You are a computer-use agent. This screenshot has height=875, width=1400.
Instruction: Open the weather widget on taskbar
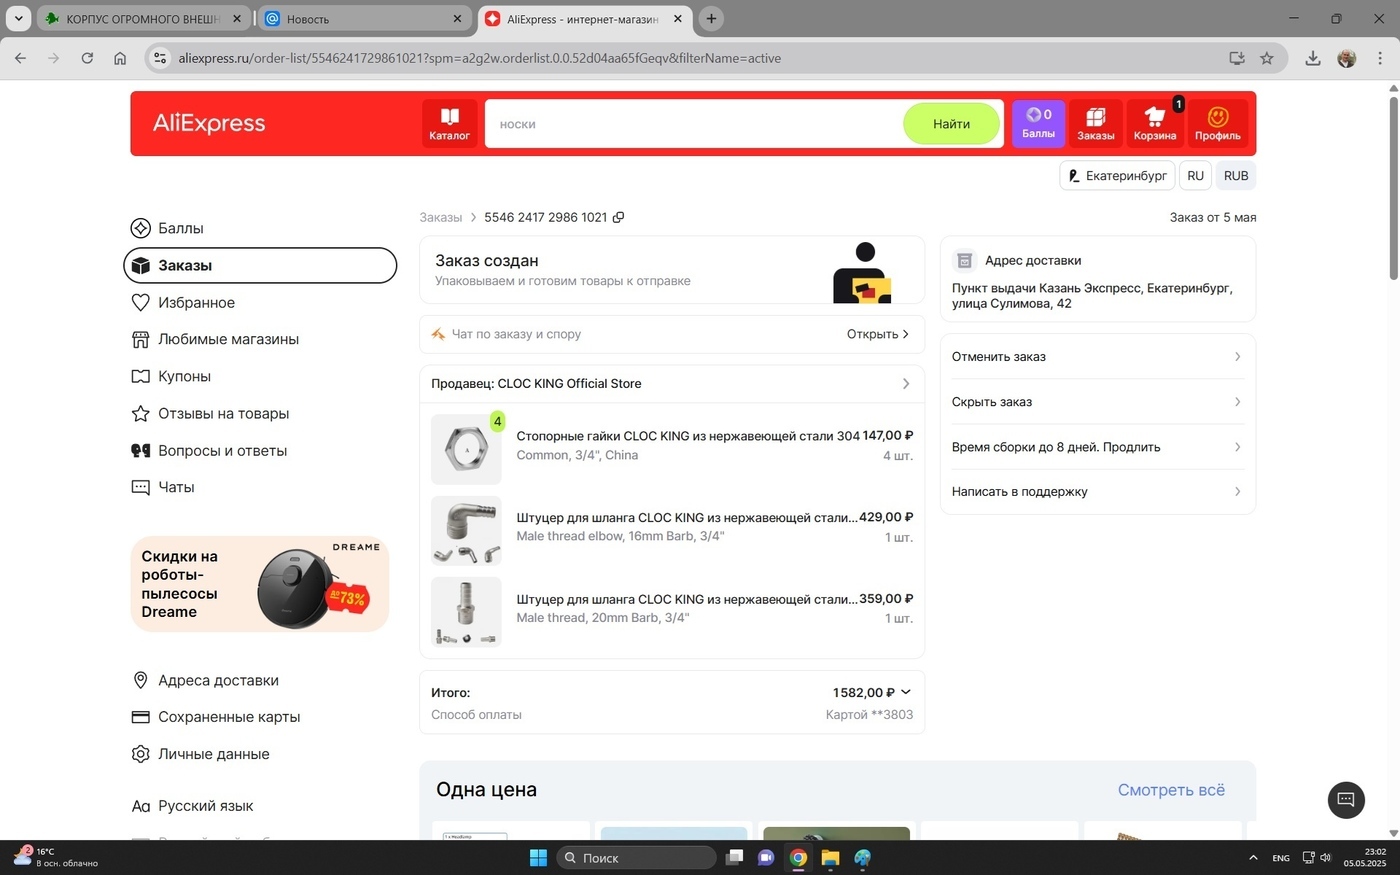[x=55, y=857]
